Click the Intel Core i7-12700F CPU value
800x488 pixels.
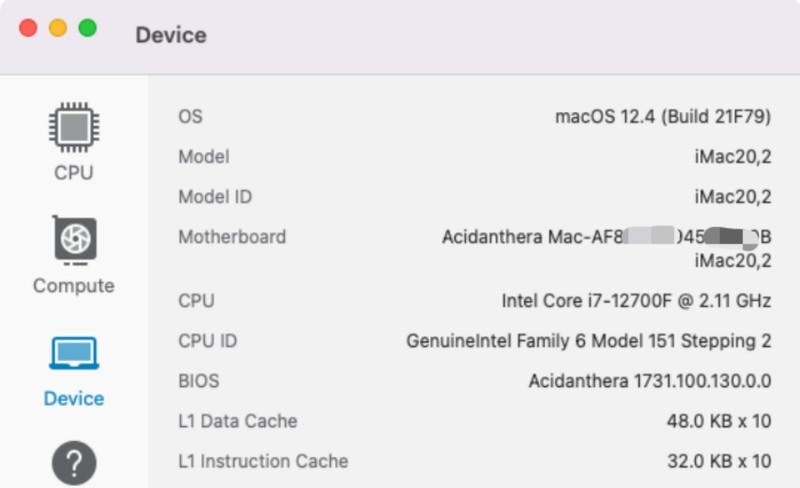tap(636, 301)
